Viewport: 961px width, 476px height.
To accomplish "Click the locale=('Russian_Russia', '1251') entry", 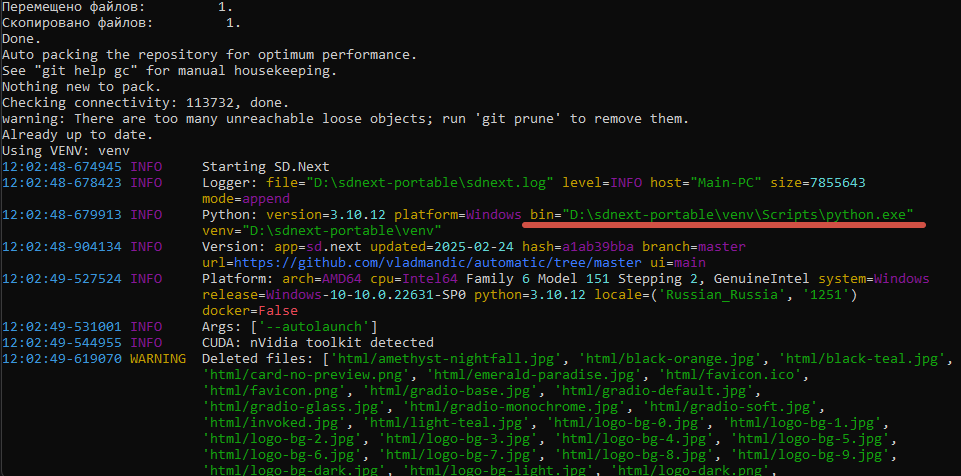I will pos(726,295).
